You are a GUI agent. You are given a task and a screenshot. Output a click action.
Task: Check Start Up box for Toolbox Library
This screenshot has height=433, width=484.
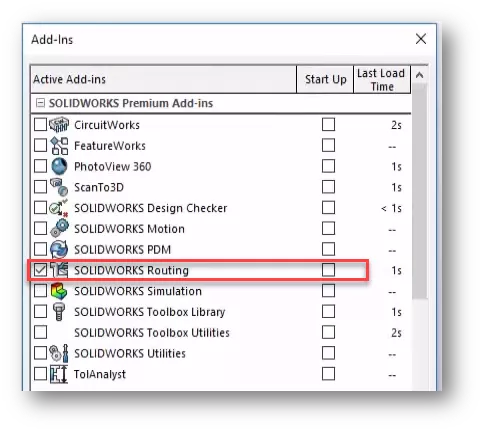click(x=328, y=312)
